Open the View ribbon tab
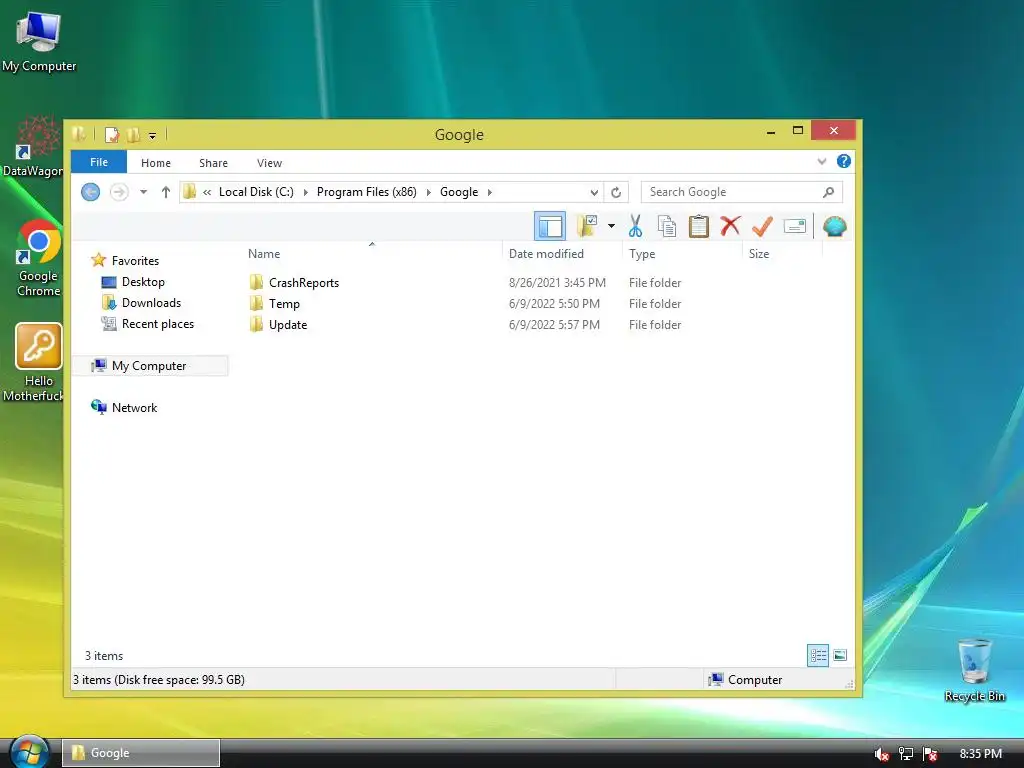Screen dimensions: 1024x768 click(269, 163)
